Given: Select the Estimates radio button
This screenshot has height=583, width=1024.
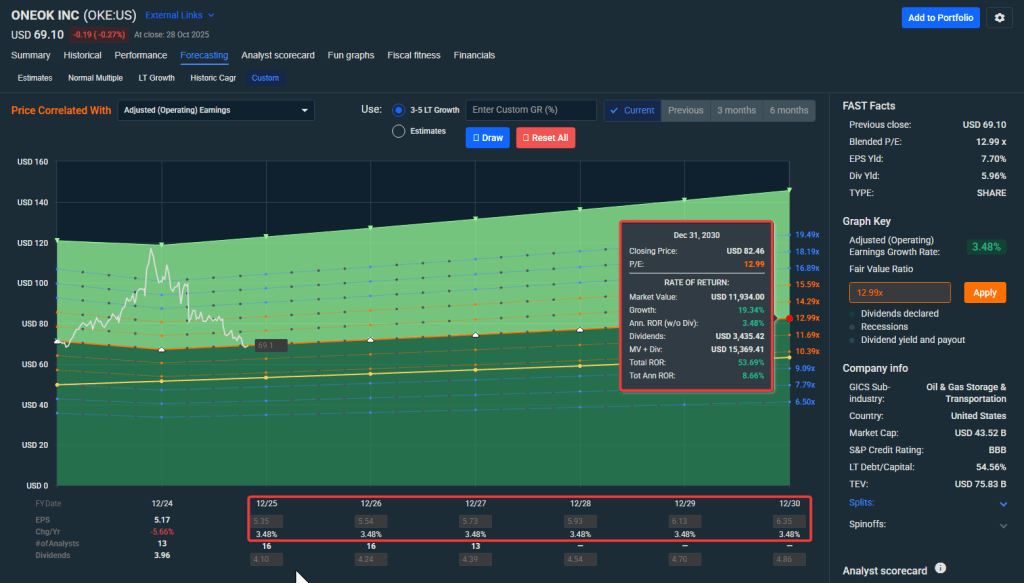Looking at the screenshot, I should (x=399, y=131).
